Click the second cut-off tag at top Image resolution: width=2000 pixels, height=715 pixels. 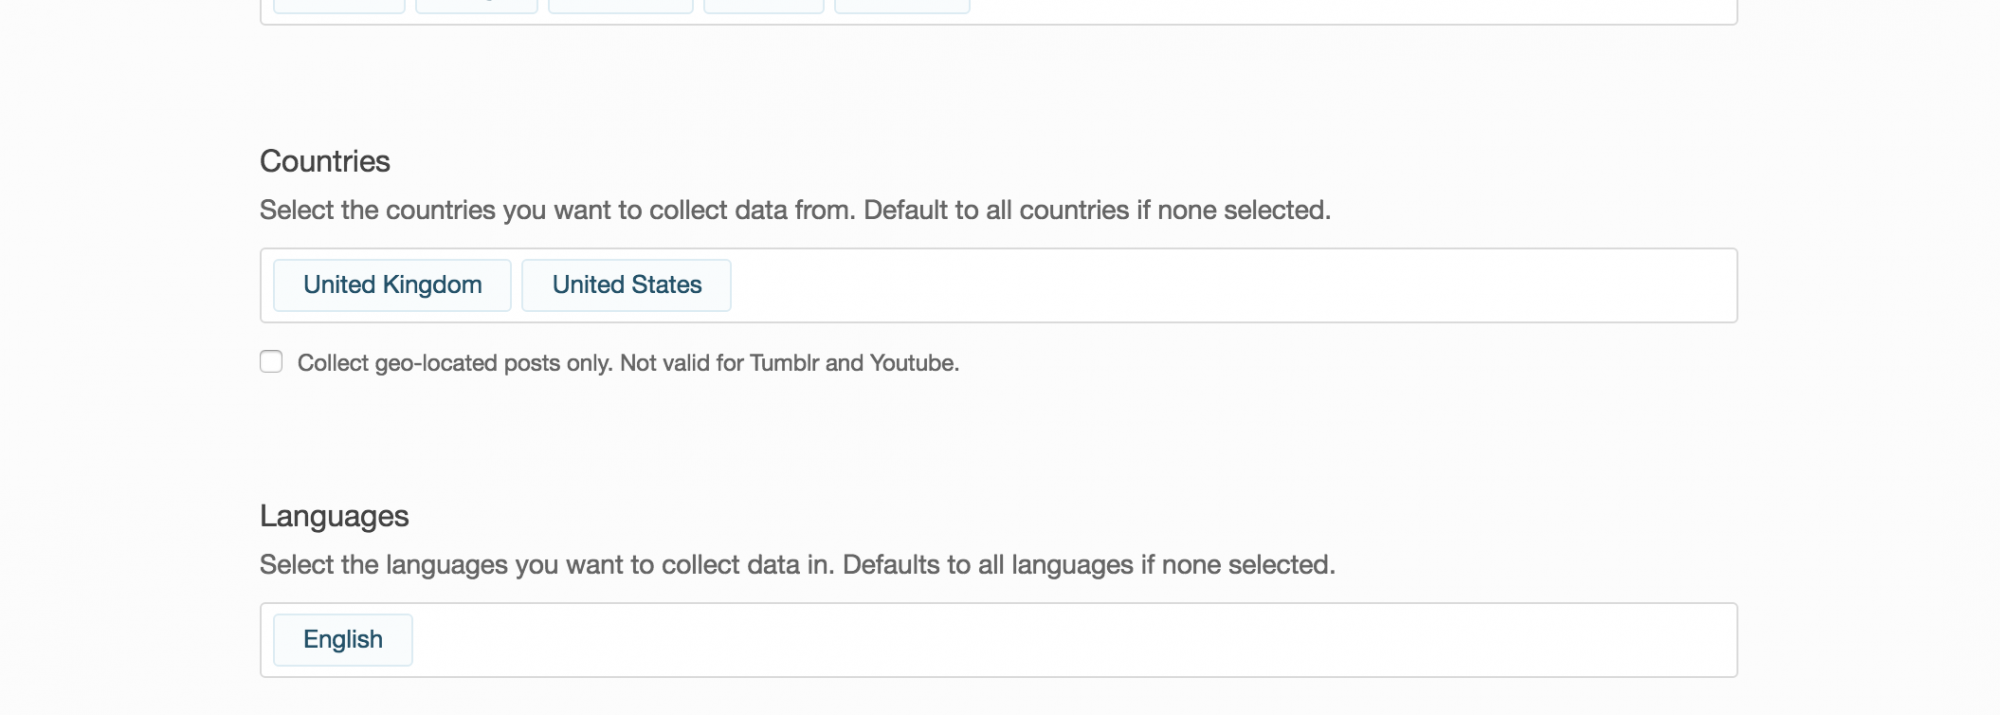point(476,6)
